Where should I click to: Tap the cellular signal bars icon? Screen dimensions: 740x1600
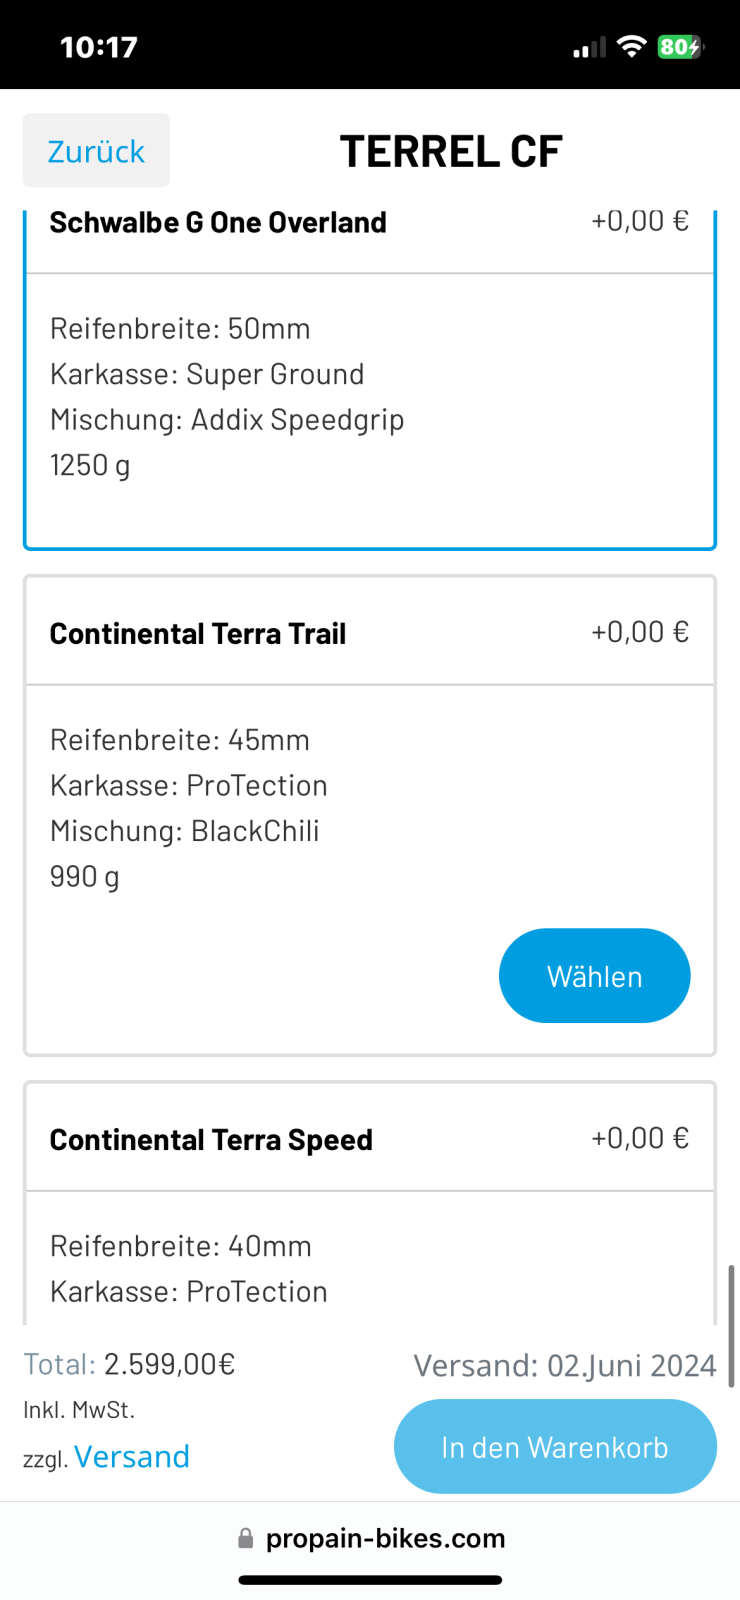click(589, 47)
